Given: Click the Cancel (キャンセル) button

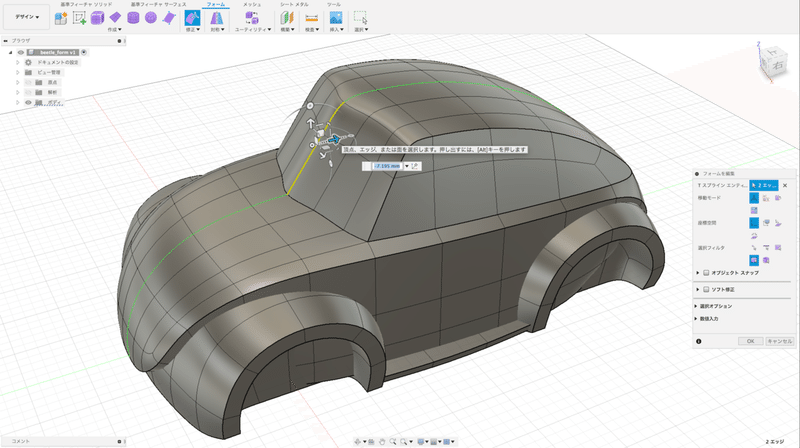Looking at the screenshot, I should click(779, 341).
